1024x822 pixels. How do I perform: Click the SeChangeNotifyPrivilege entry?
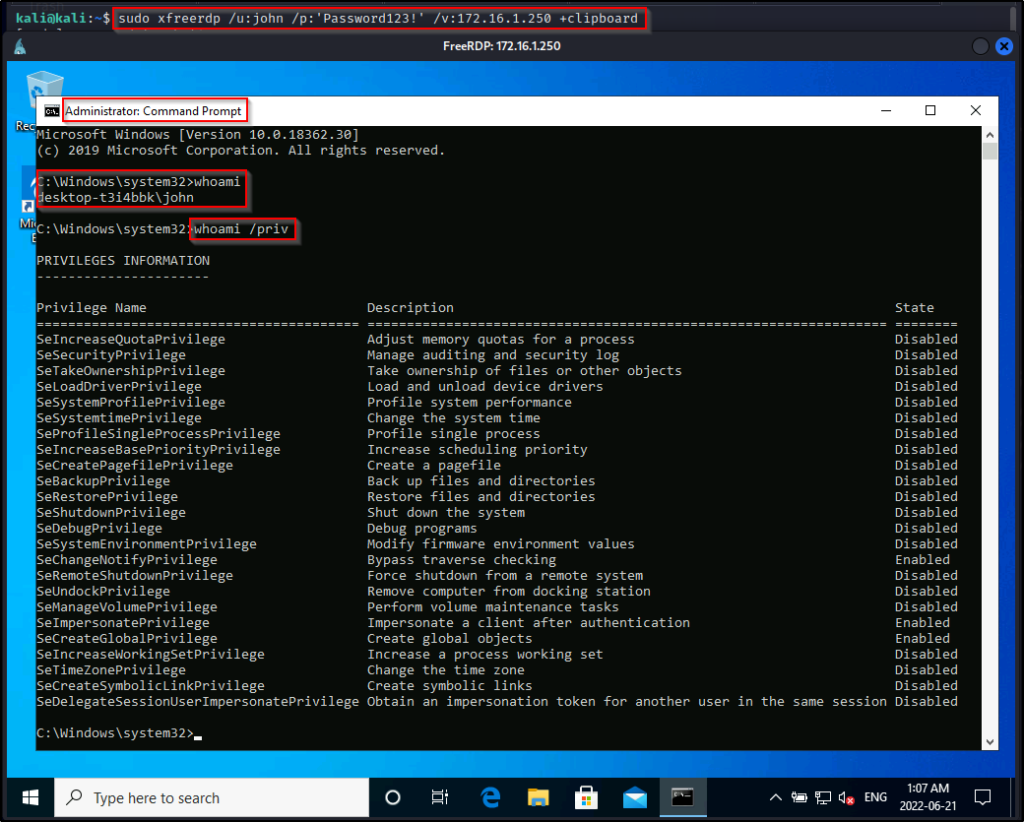(127, 560)
